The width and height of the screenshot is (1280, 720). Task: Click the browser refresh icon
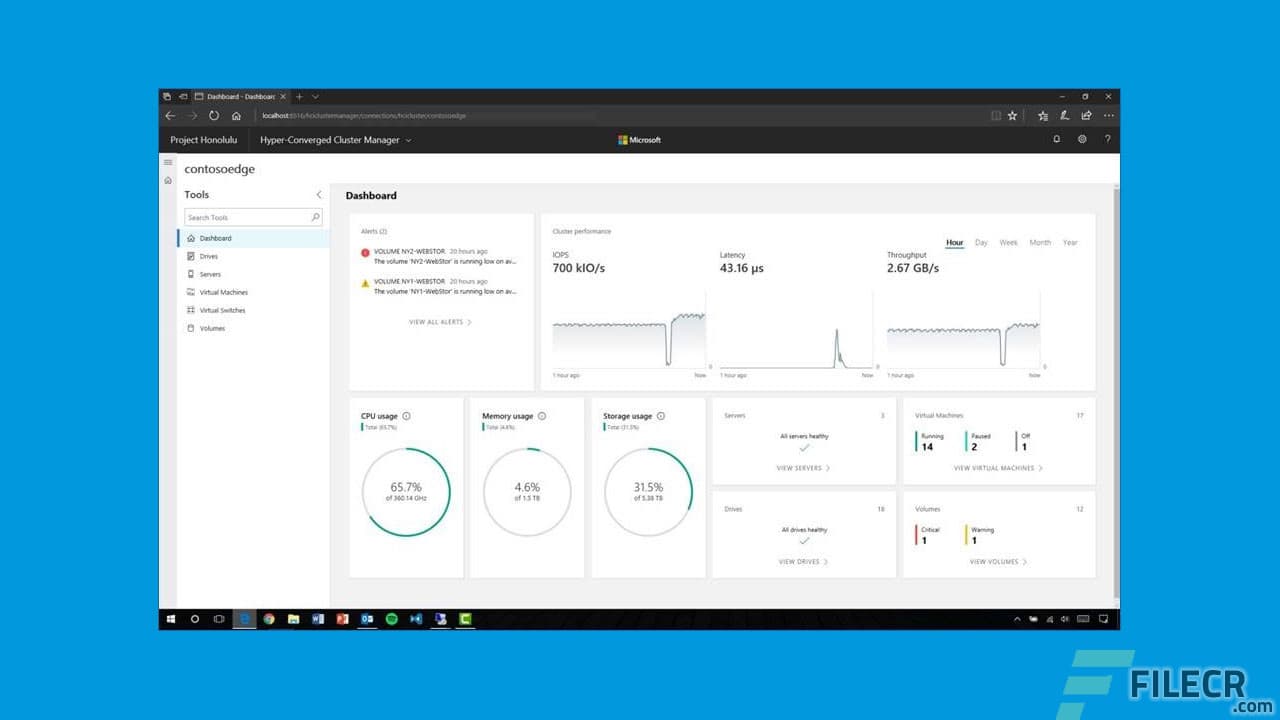coord(214,115)
